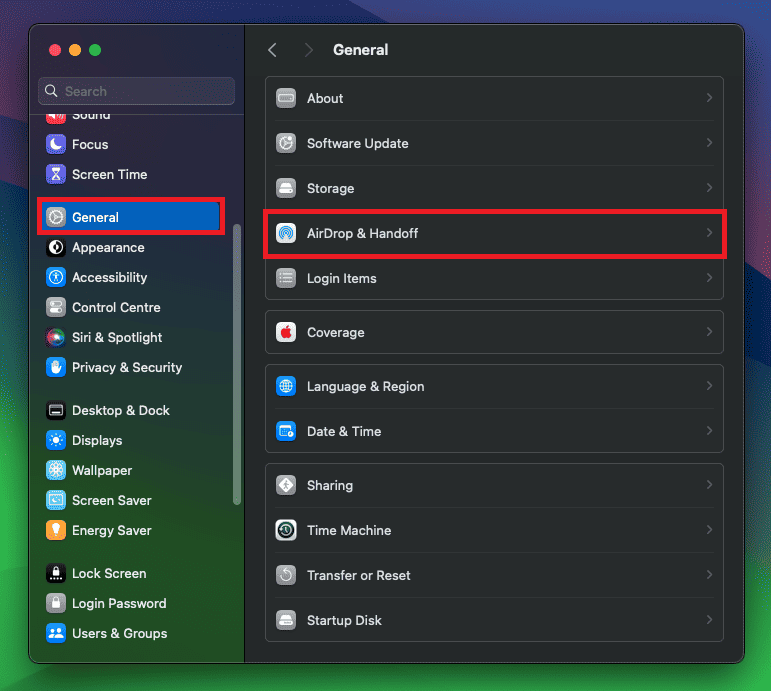The width and height of the screenshot is (771, 691).
Task: Click the forward navigation arrow
Action: tap(308, 50)
